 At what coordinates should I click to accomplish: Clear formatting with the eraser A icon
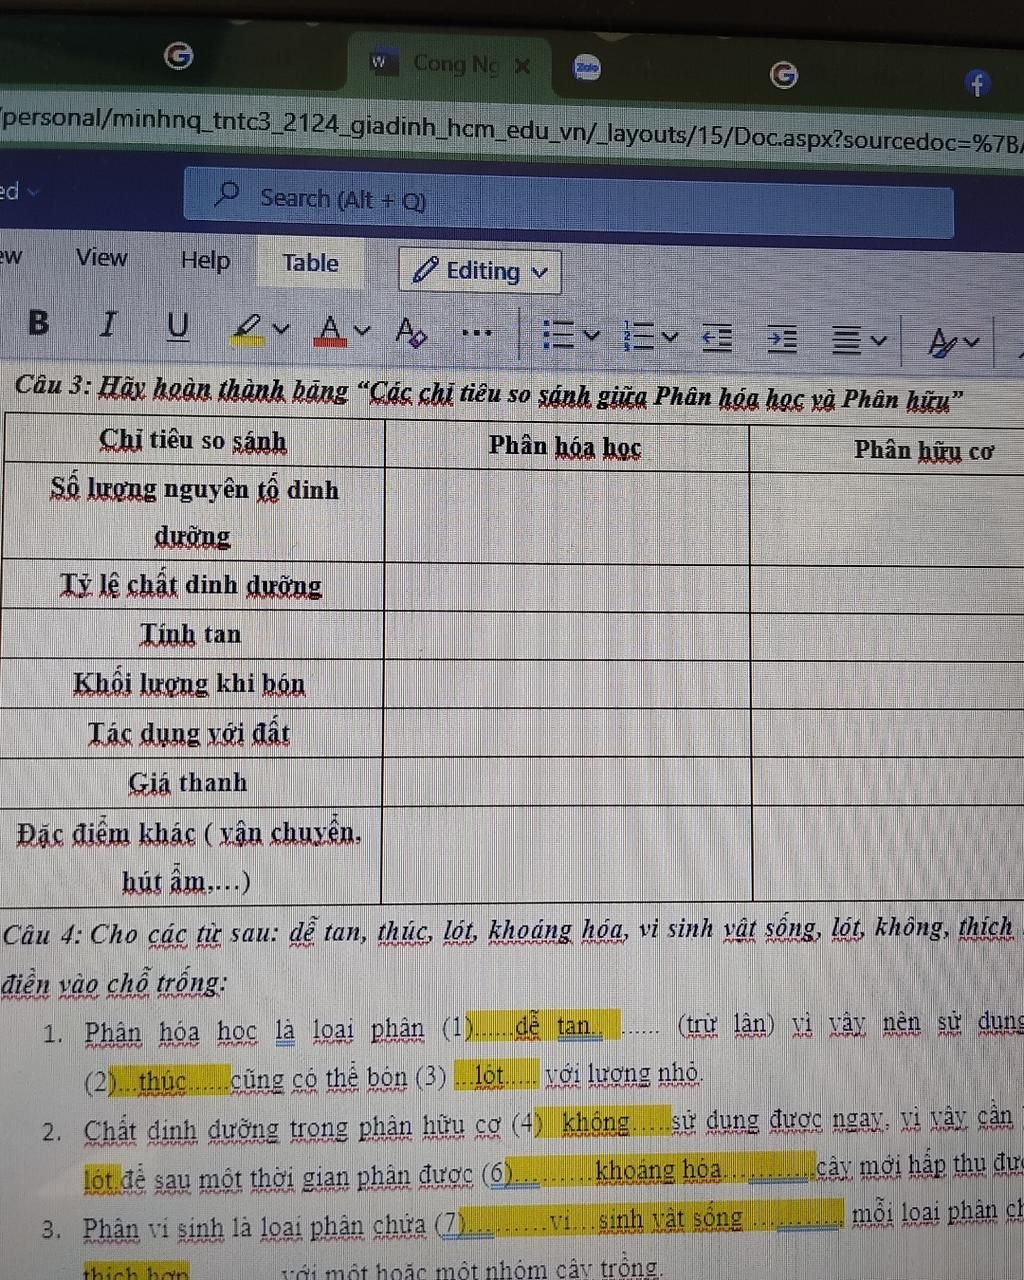pyautogui.click(x=411, y=331)
